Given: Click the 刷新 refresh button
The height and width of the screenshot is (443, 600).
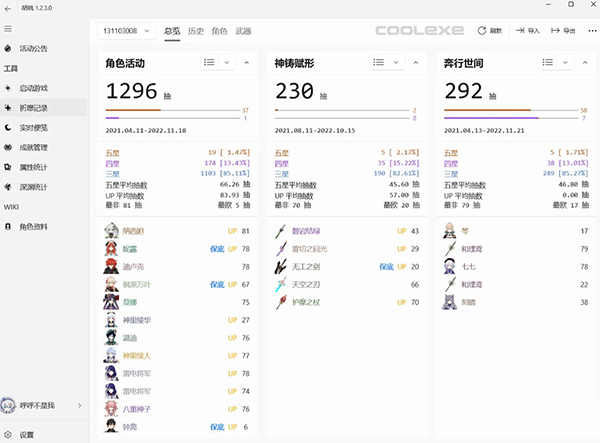Looking at the screenshot, I should pyautogui.click(x=490, y=31).
